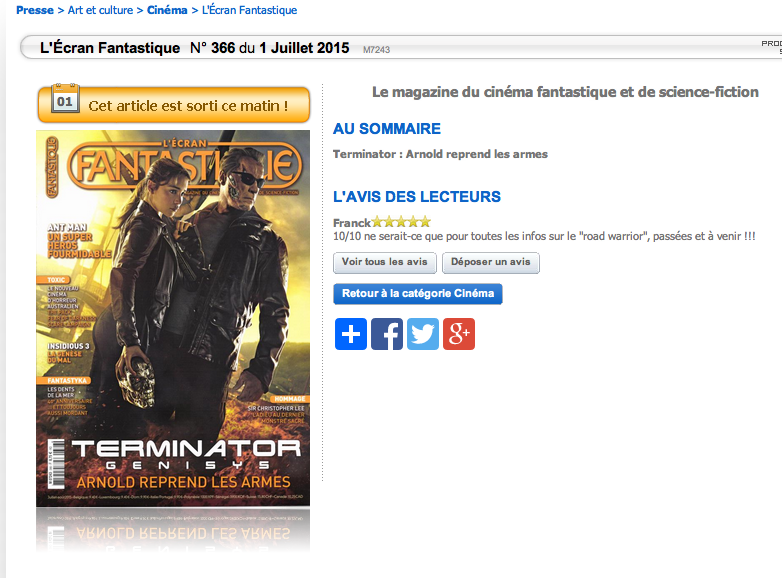Click Franck's five-star rating
The width and height of the screenshot is (782, 578).
click(x=401, y=221)
